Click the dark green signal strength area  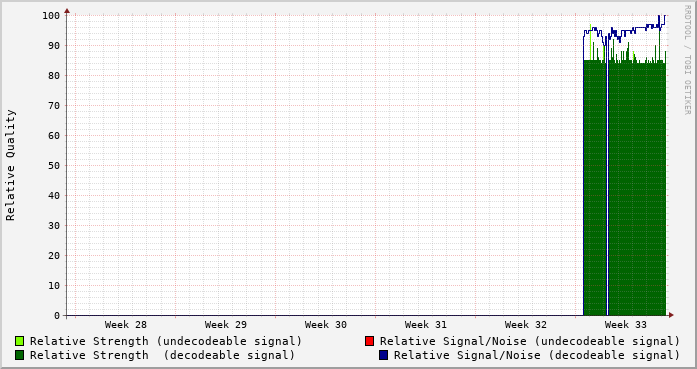tap(637, 189)
